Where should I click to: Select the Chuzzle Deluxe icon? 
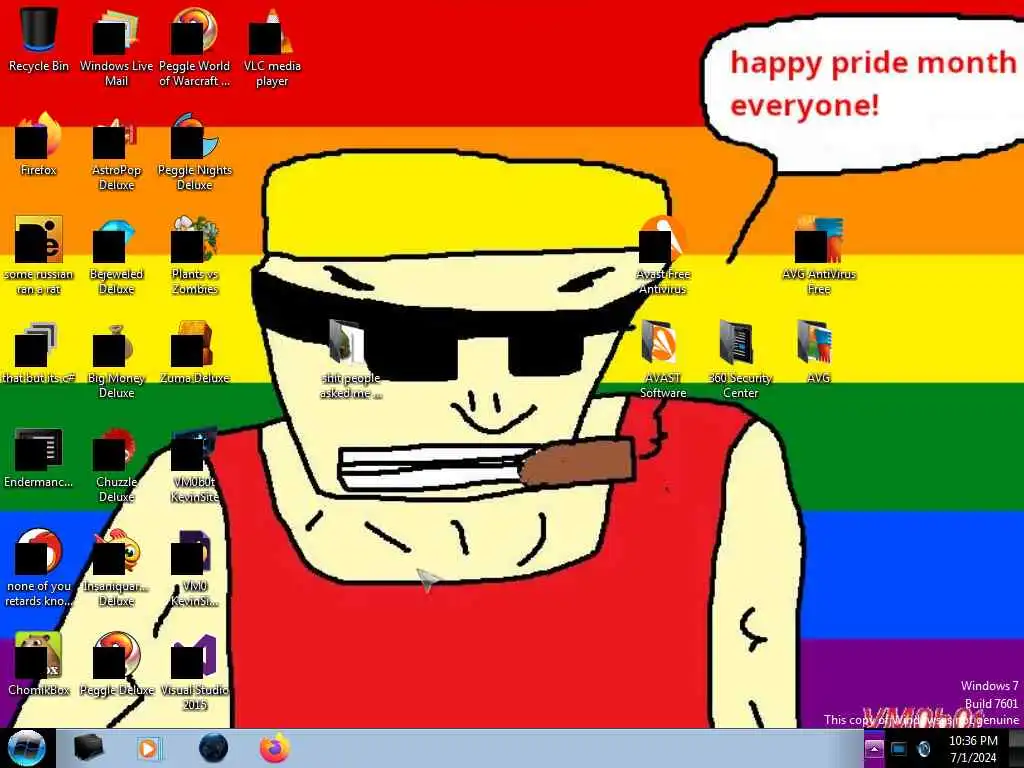coord(116,464)
